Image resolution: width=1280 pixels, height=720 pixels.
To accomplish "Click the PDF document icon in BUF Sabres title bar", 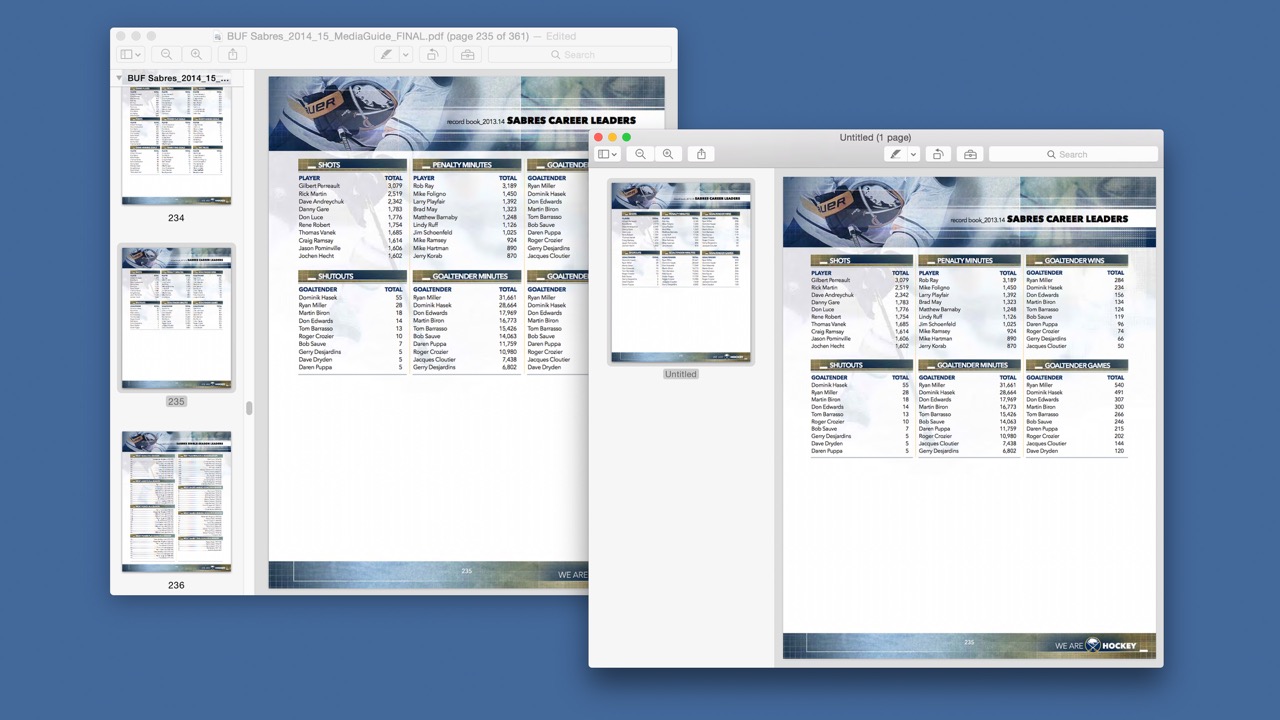I will [x=218, y=36].
